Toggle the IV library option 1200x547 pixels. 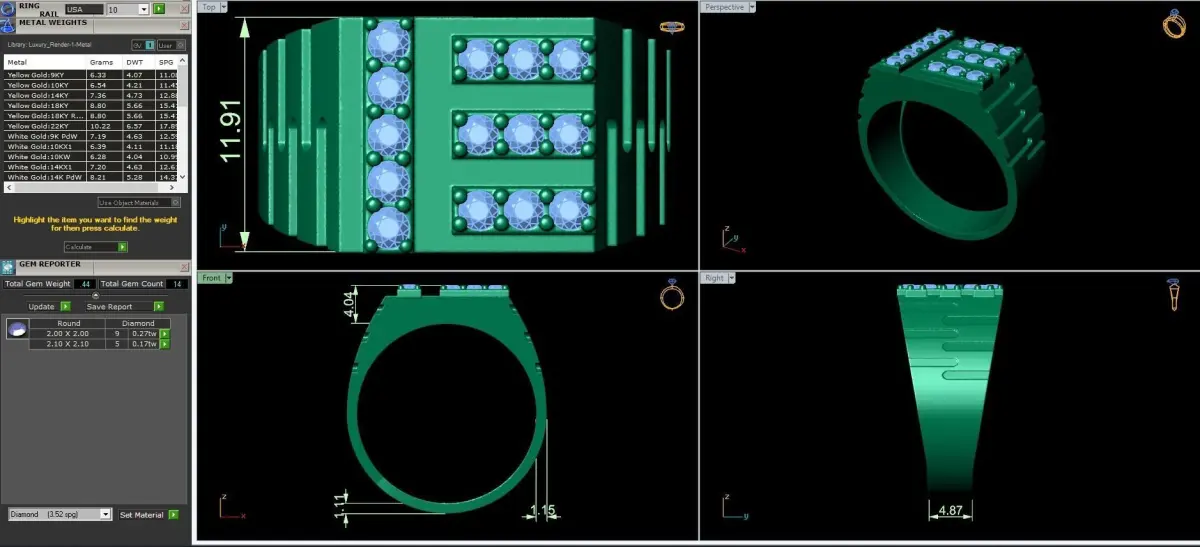(143, 45)
